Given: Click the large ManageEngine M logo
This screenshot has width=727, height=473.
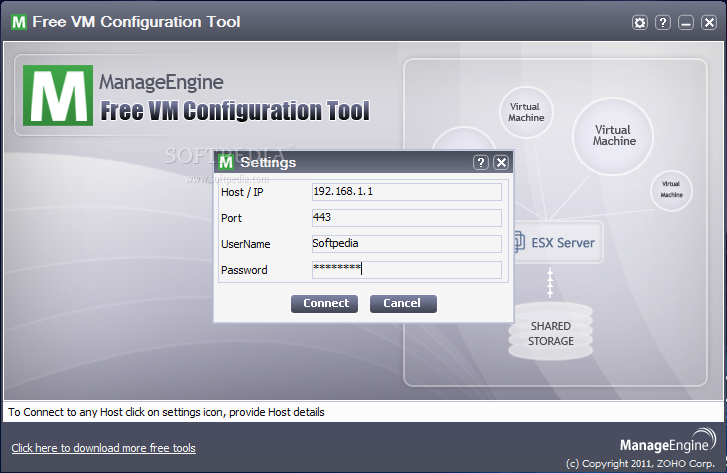Looking at the screenshot, I should pos(58,95).
